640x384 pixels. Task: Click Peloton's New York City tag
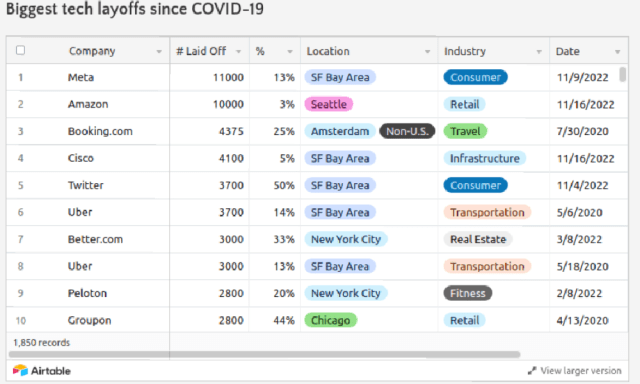tap(346, 293)
